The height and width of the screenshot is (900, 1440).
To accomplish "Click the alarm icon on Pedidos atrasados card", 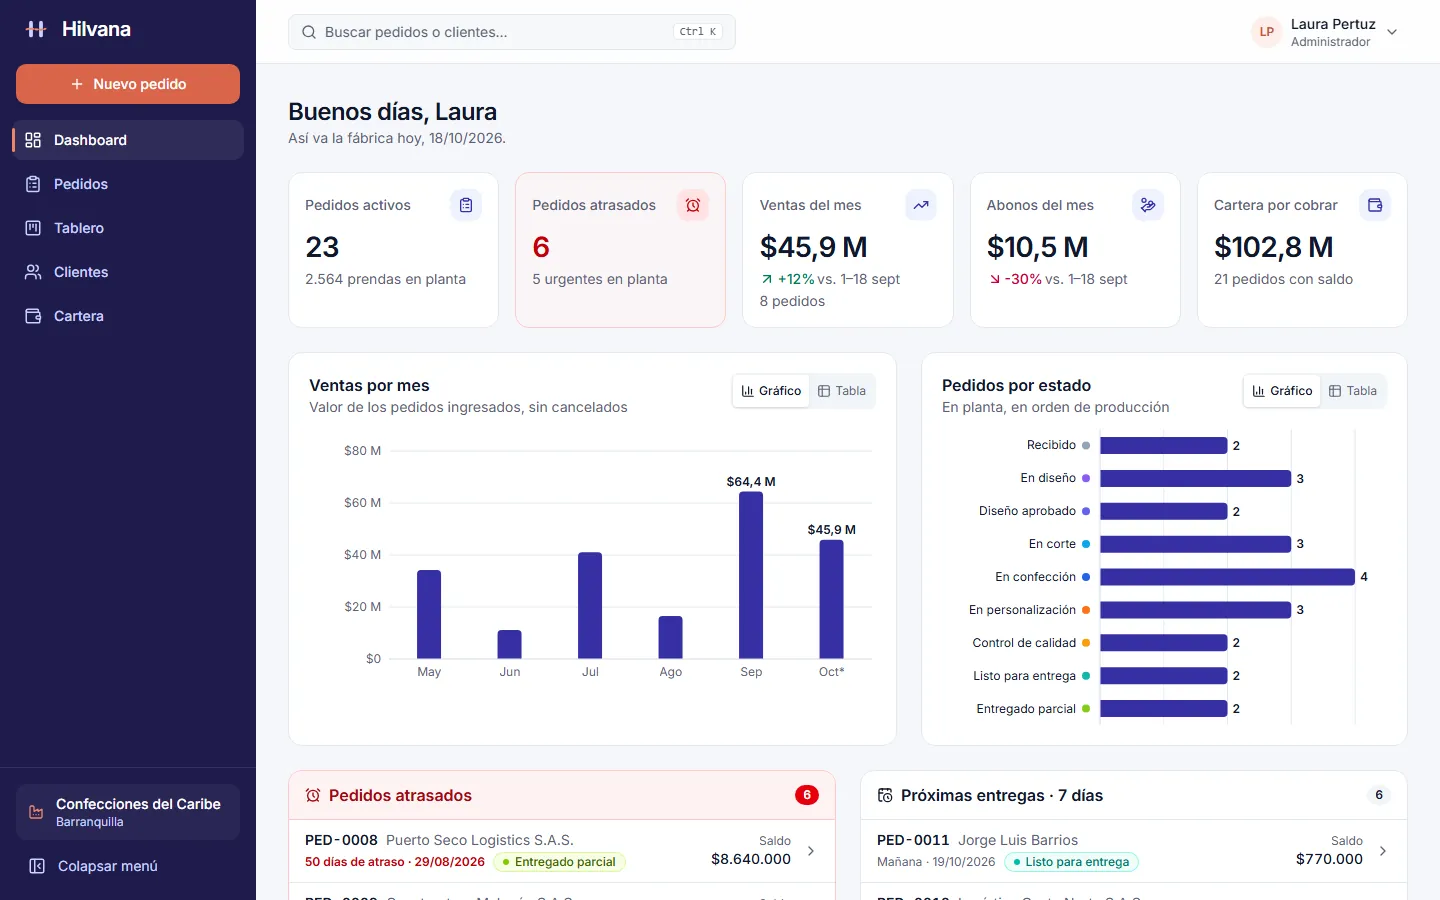I will coord(693,205).
